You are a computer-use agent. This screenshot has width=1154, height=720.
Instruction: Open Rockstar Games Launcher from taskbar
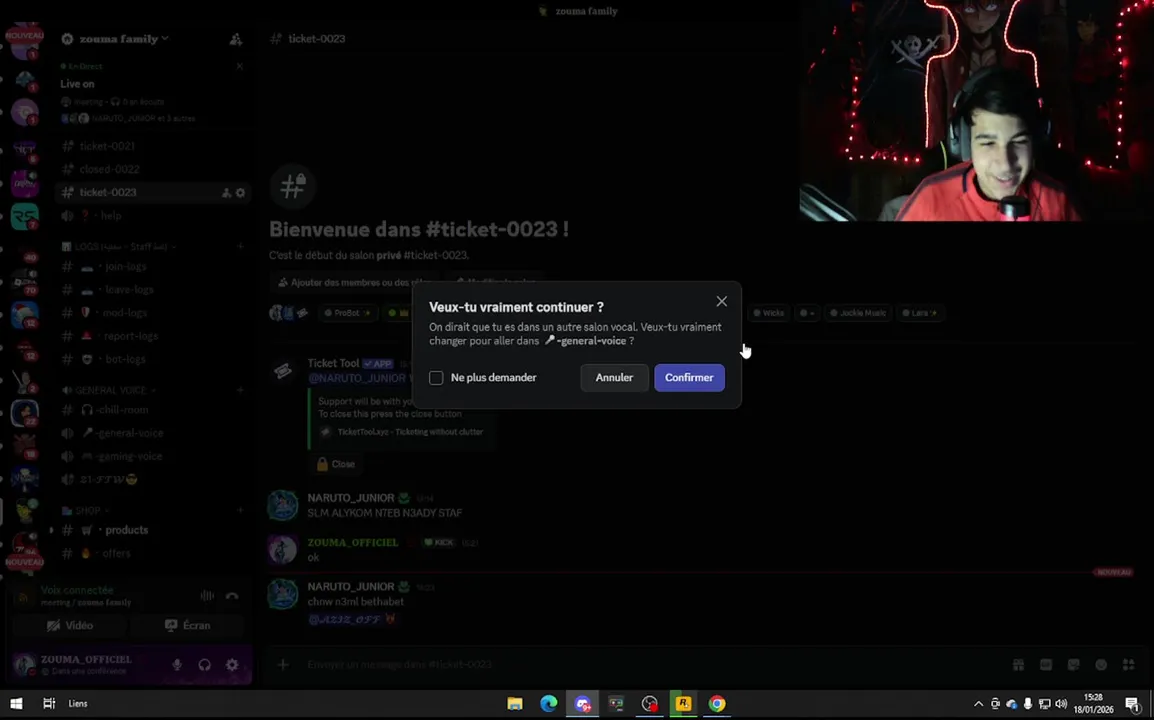pyautogui.click(x=683, y=704)
